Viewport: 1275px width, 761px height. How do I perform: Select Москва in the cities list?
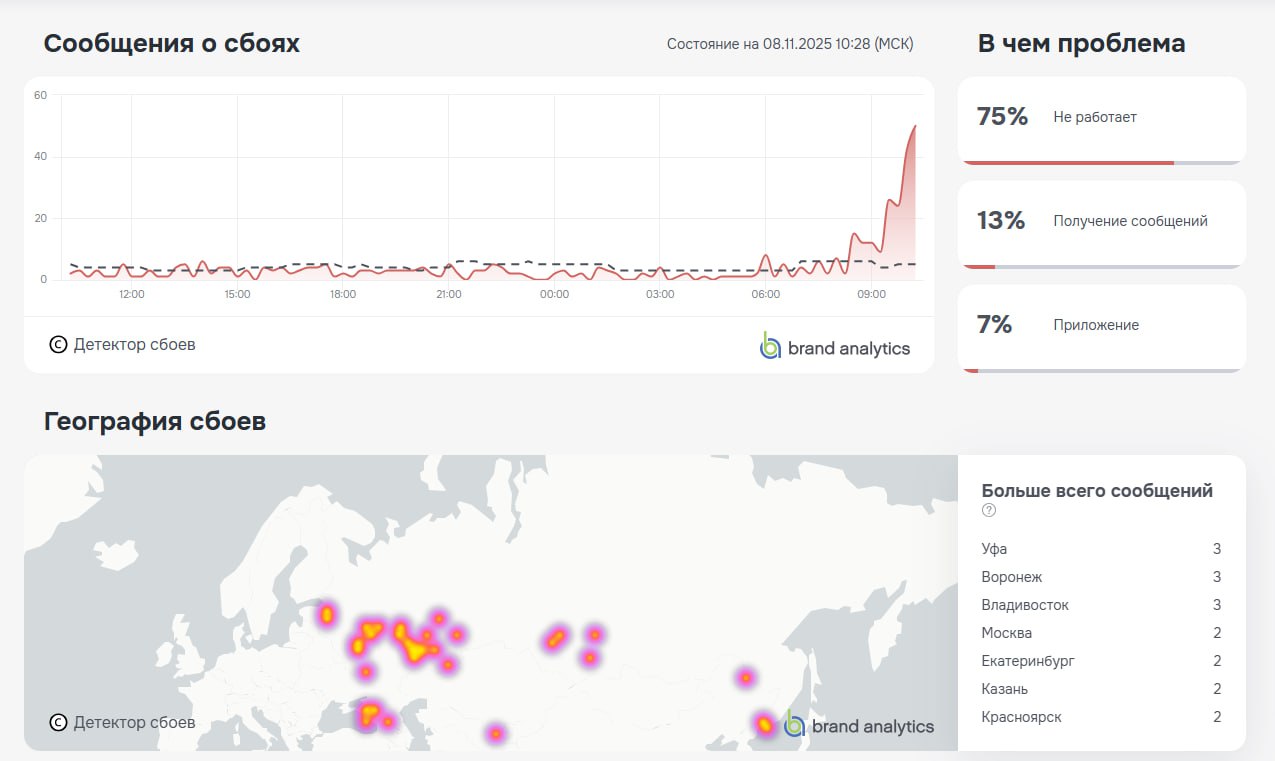(x=1007, y=633)
